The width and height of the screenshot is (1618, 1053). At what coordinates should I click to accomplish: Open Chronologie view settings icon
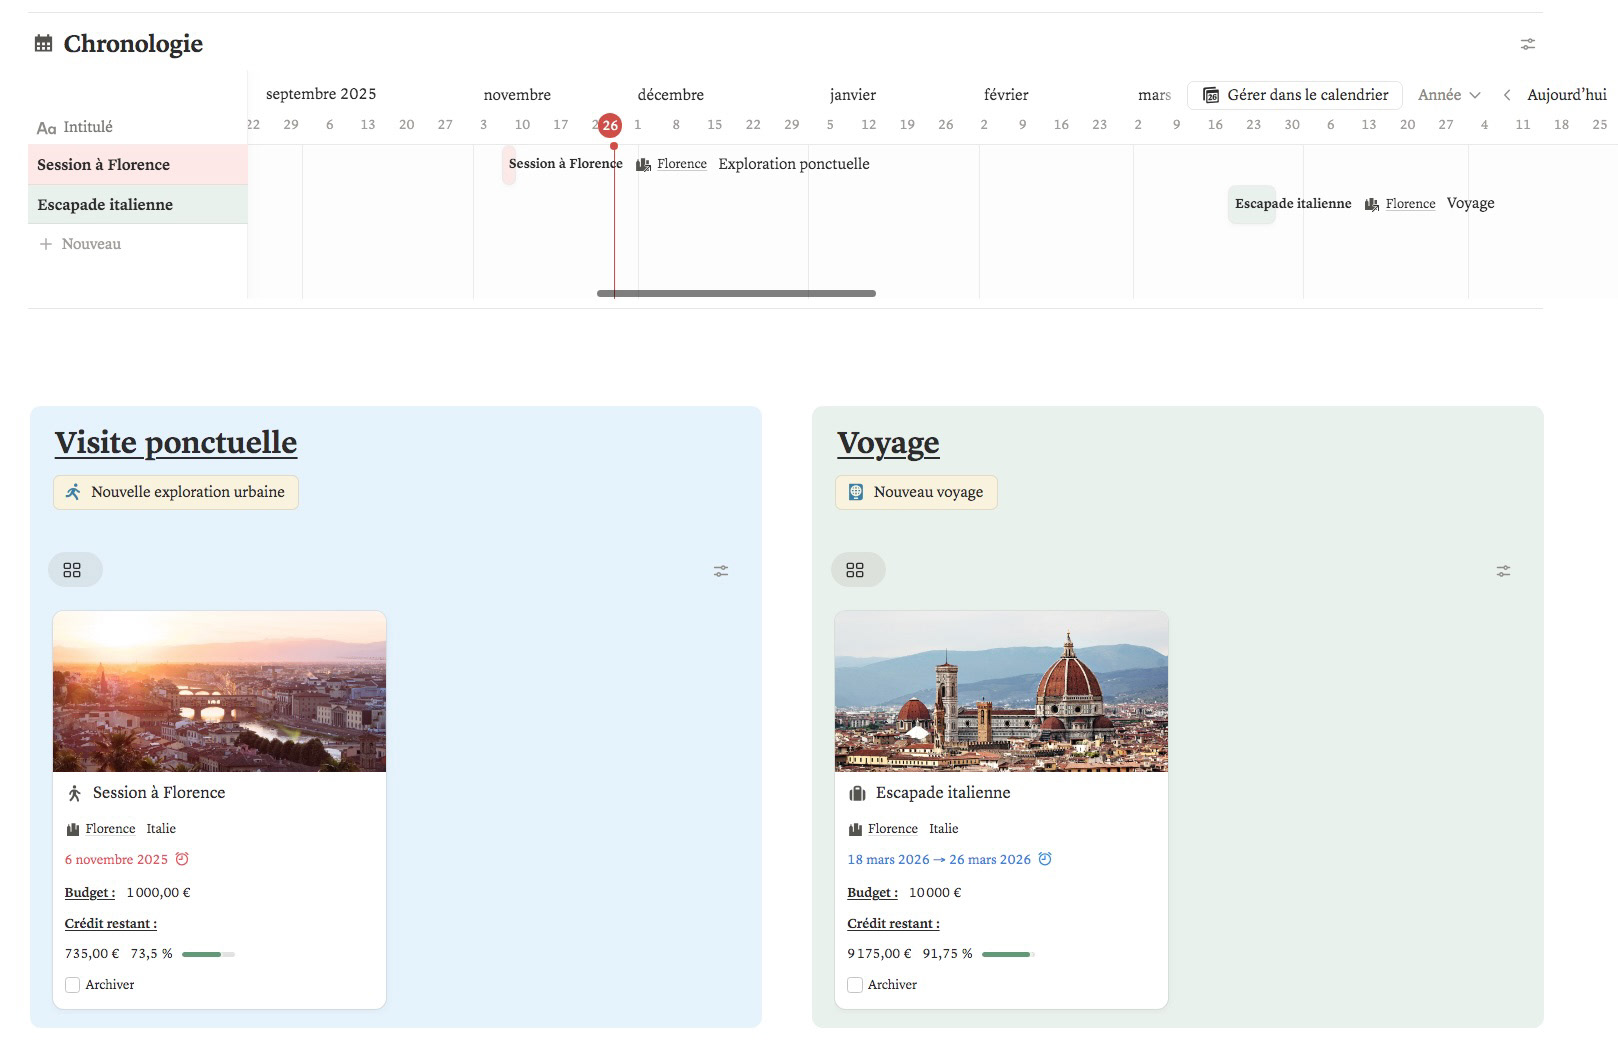[x=1527, y=44]
